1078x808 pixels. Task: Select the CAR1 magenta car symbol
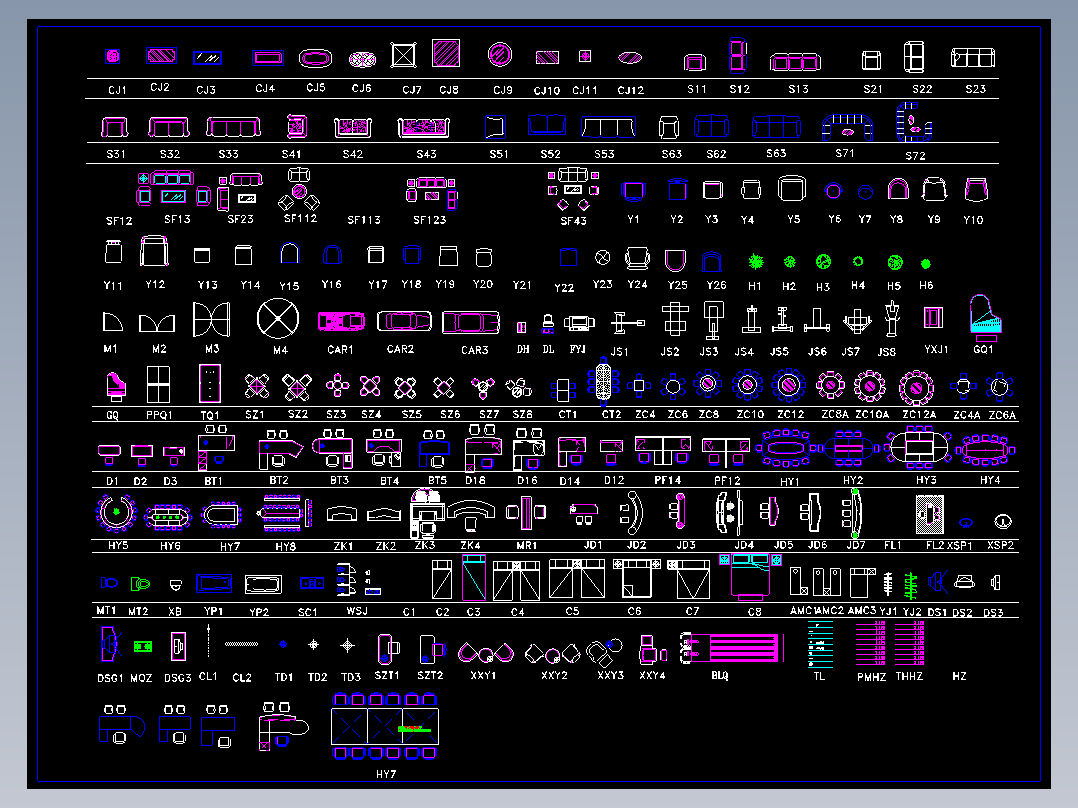341,321
